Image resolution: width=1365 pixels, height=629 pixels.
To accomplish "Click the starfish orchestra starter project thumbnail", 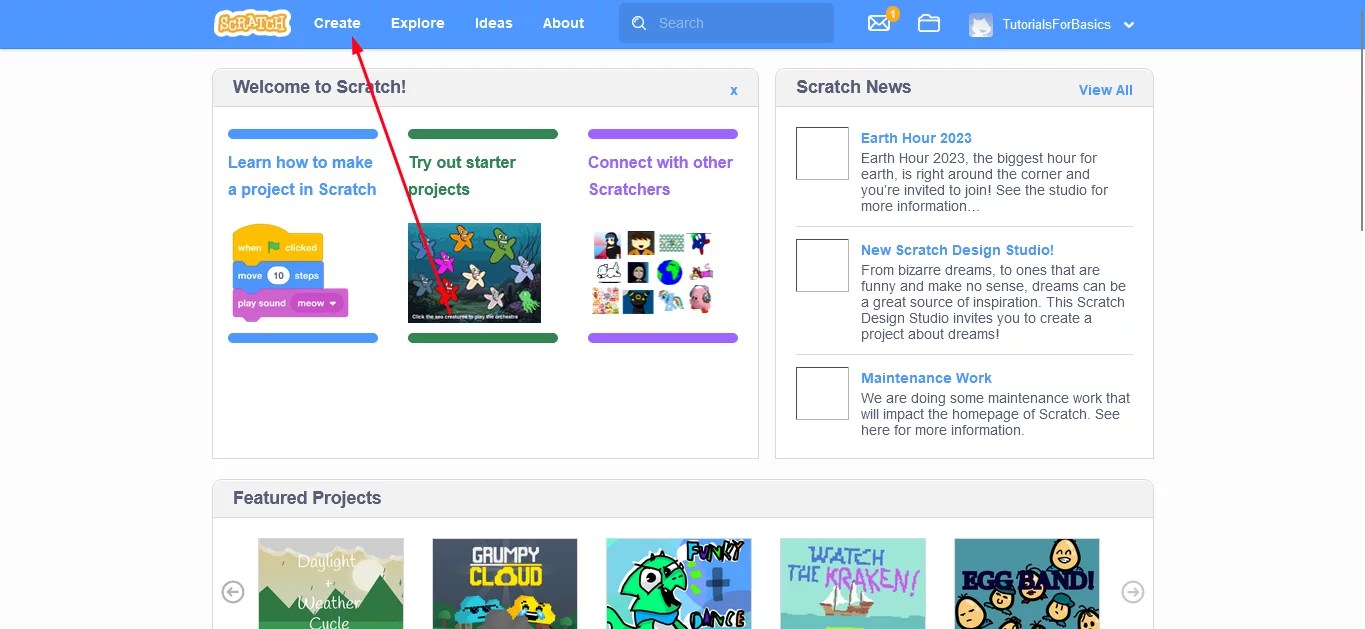I will [x=474, y=272].
